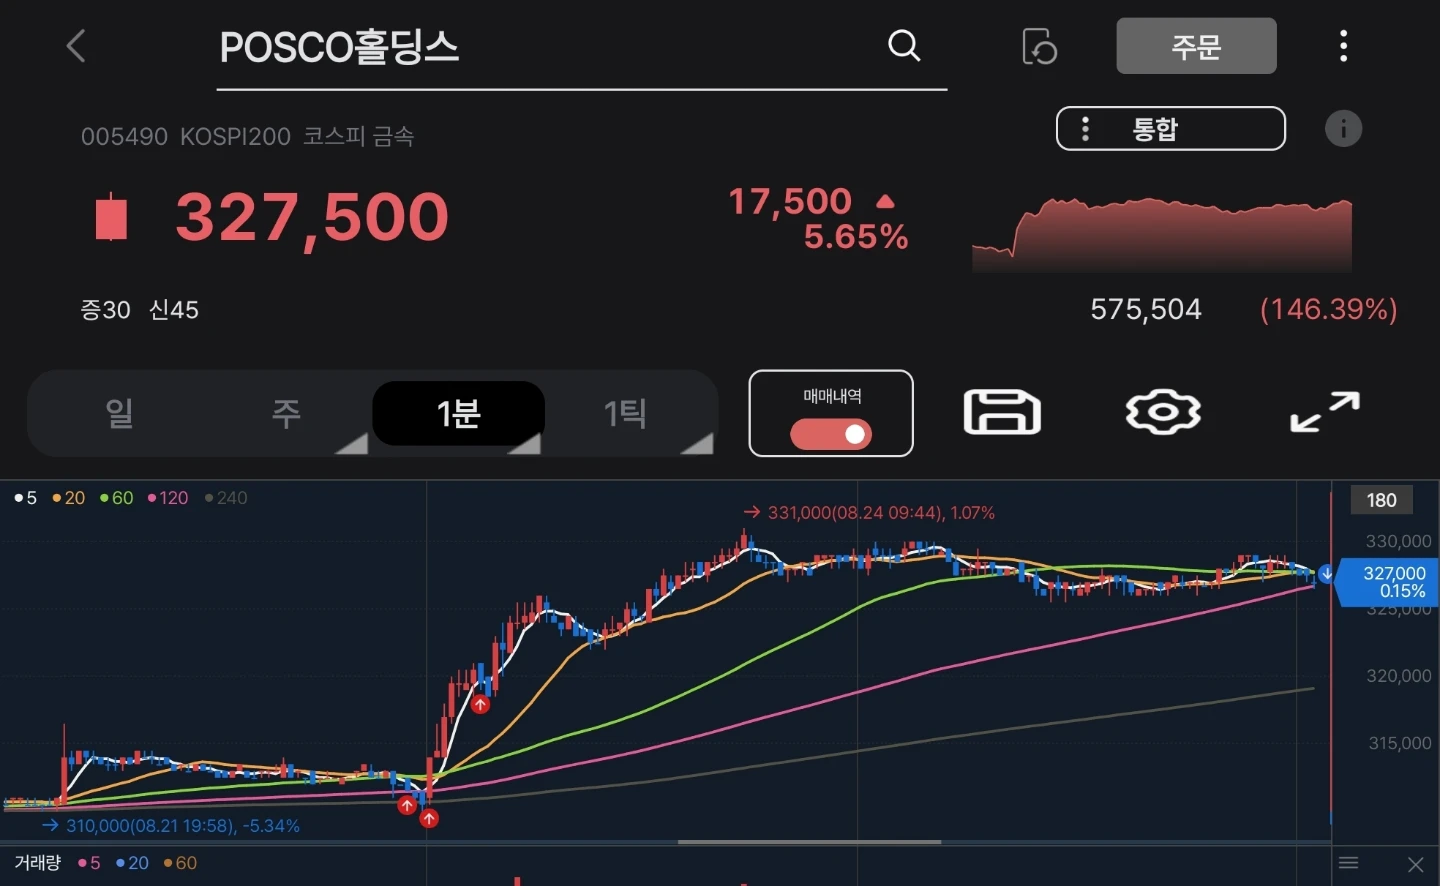Tap the 코스피 금속 sector label
This screenshot has width=1440, height=886.
pyautogui.click(x=358, y=137)
